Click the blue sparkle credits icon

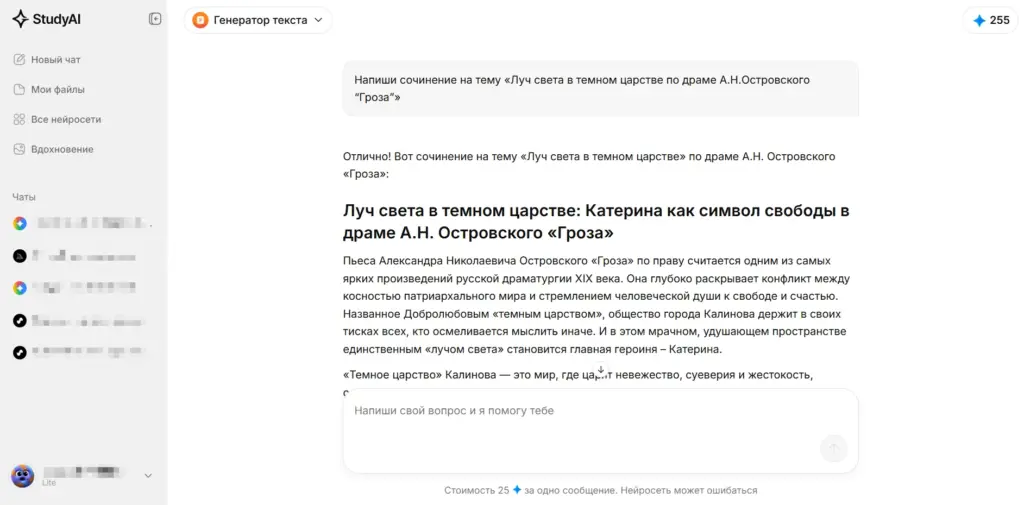click(x=979, y=20)
